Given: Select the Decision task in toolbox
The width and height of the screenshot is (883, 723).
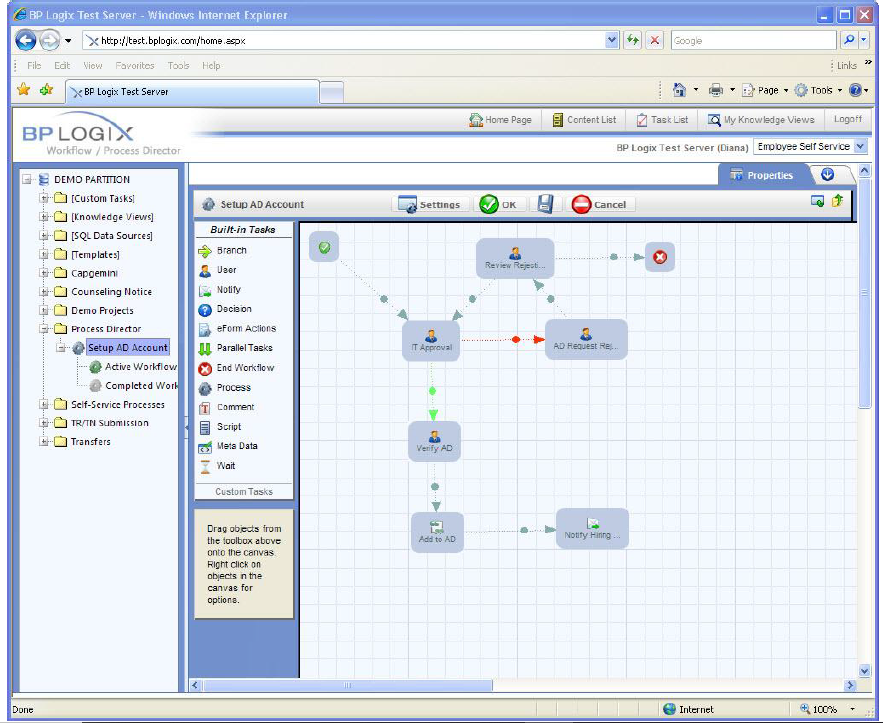Looking at the screenshot, I should 225,309.
